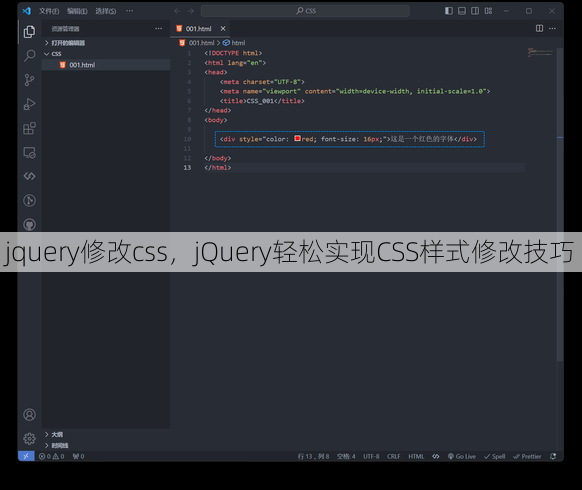Toggle the secondary side bar layout icon

pos(475,11)
